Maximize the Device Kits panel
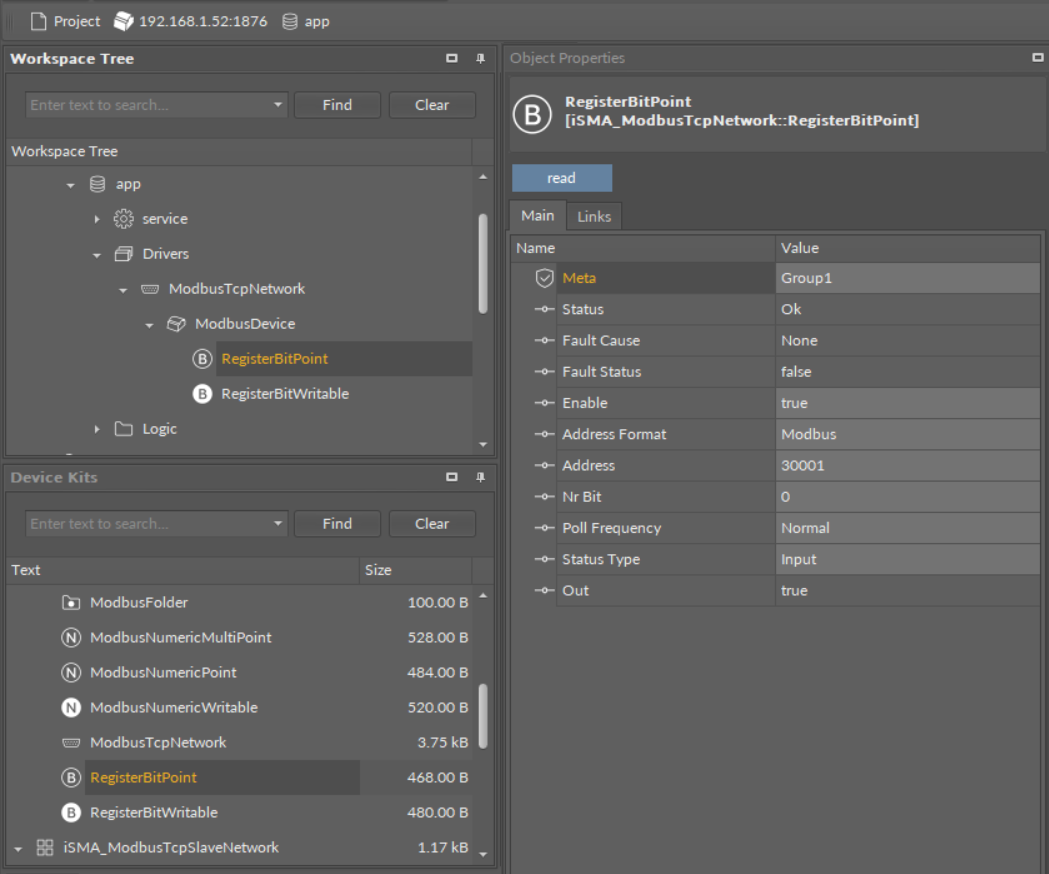Image resolution: width=1049 pixels, height=874 pixels. tap(452, 478)
